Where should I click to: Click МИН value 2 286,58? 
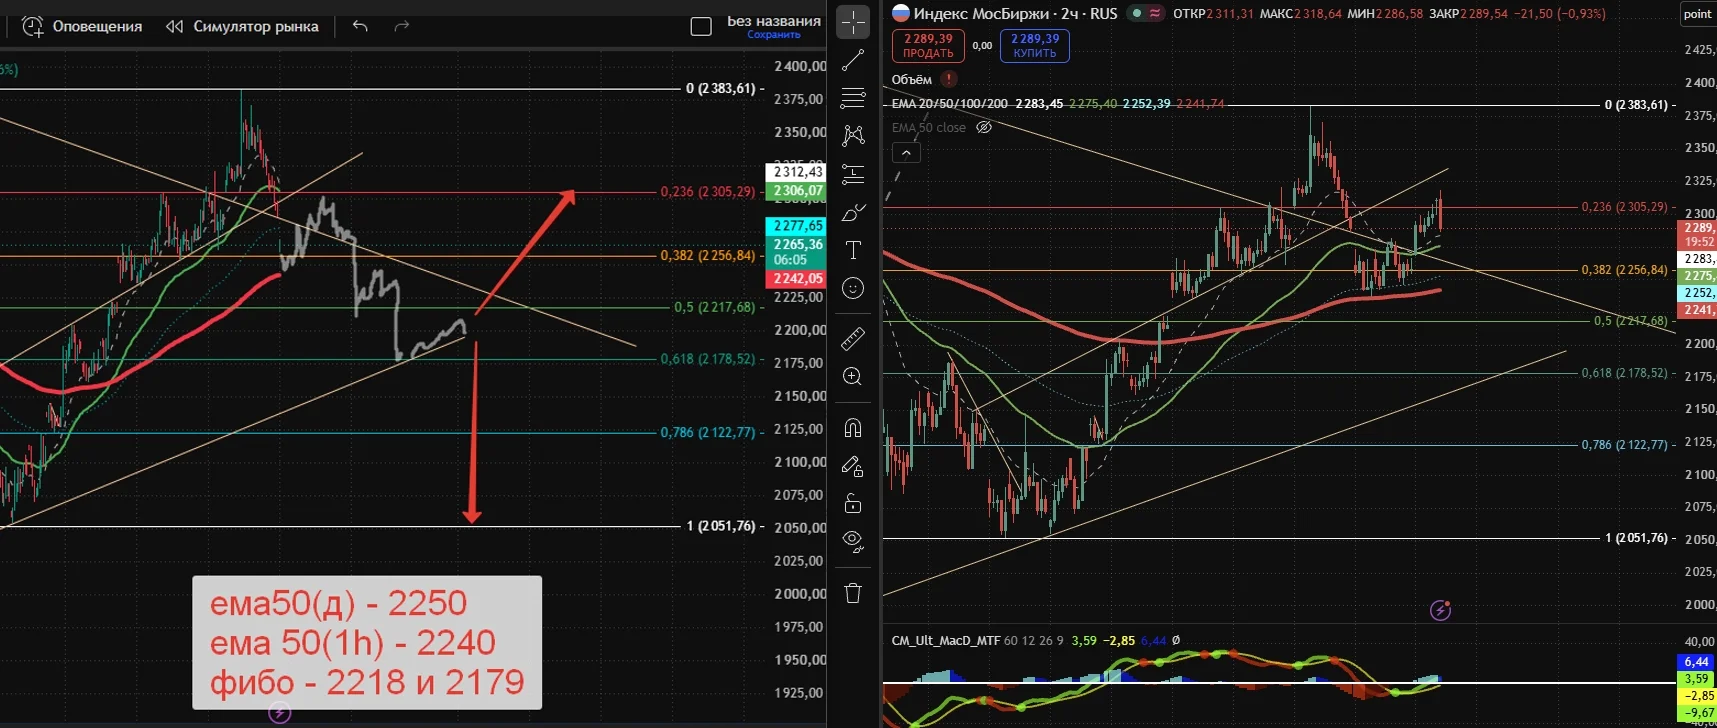click(x=1399, y=14)
